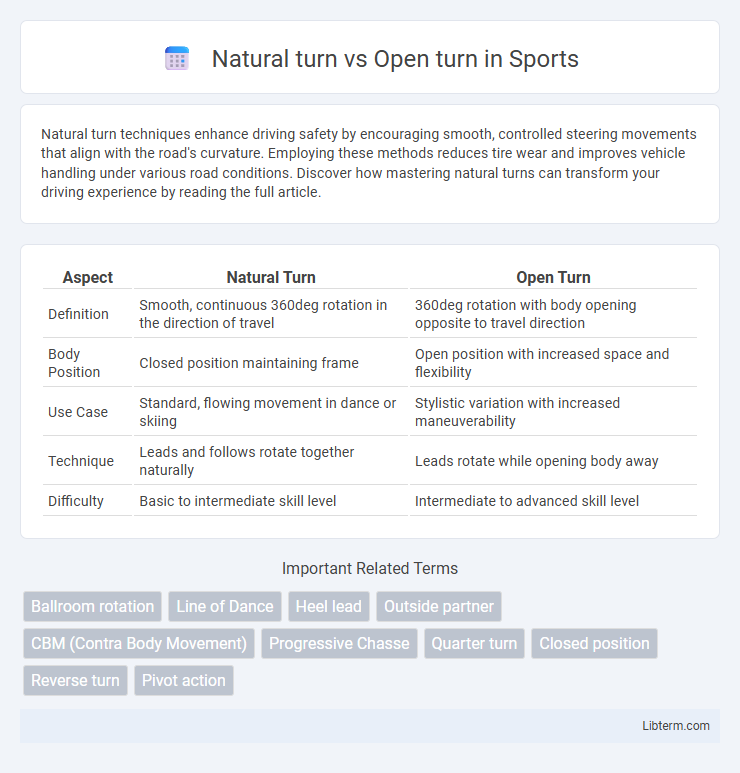Screen dimensions: 740x773
Task: Click the Open Turn column header
Action: 553,278
